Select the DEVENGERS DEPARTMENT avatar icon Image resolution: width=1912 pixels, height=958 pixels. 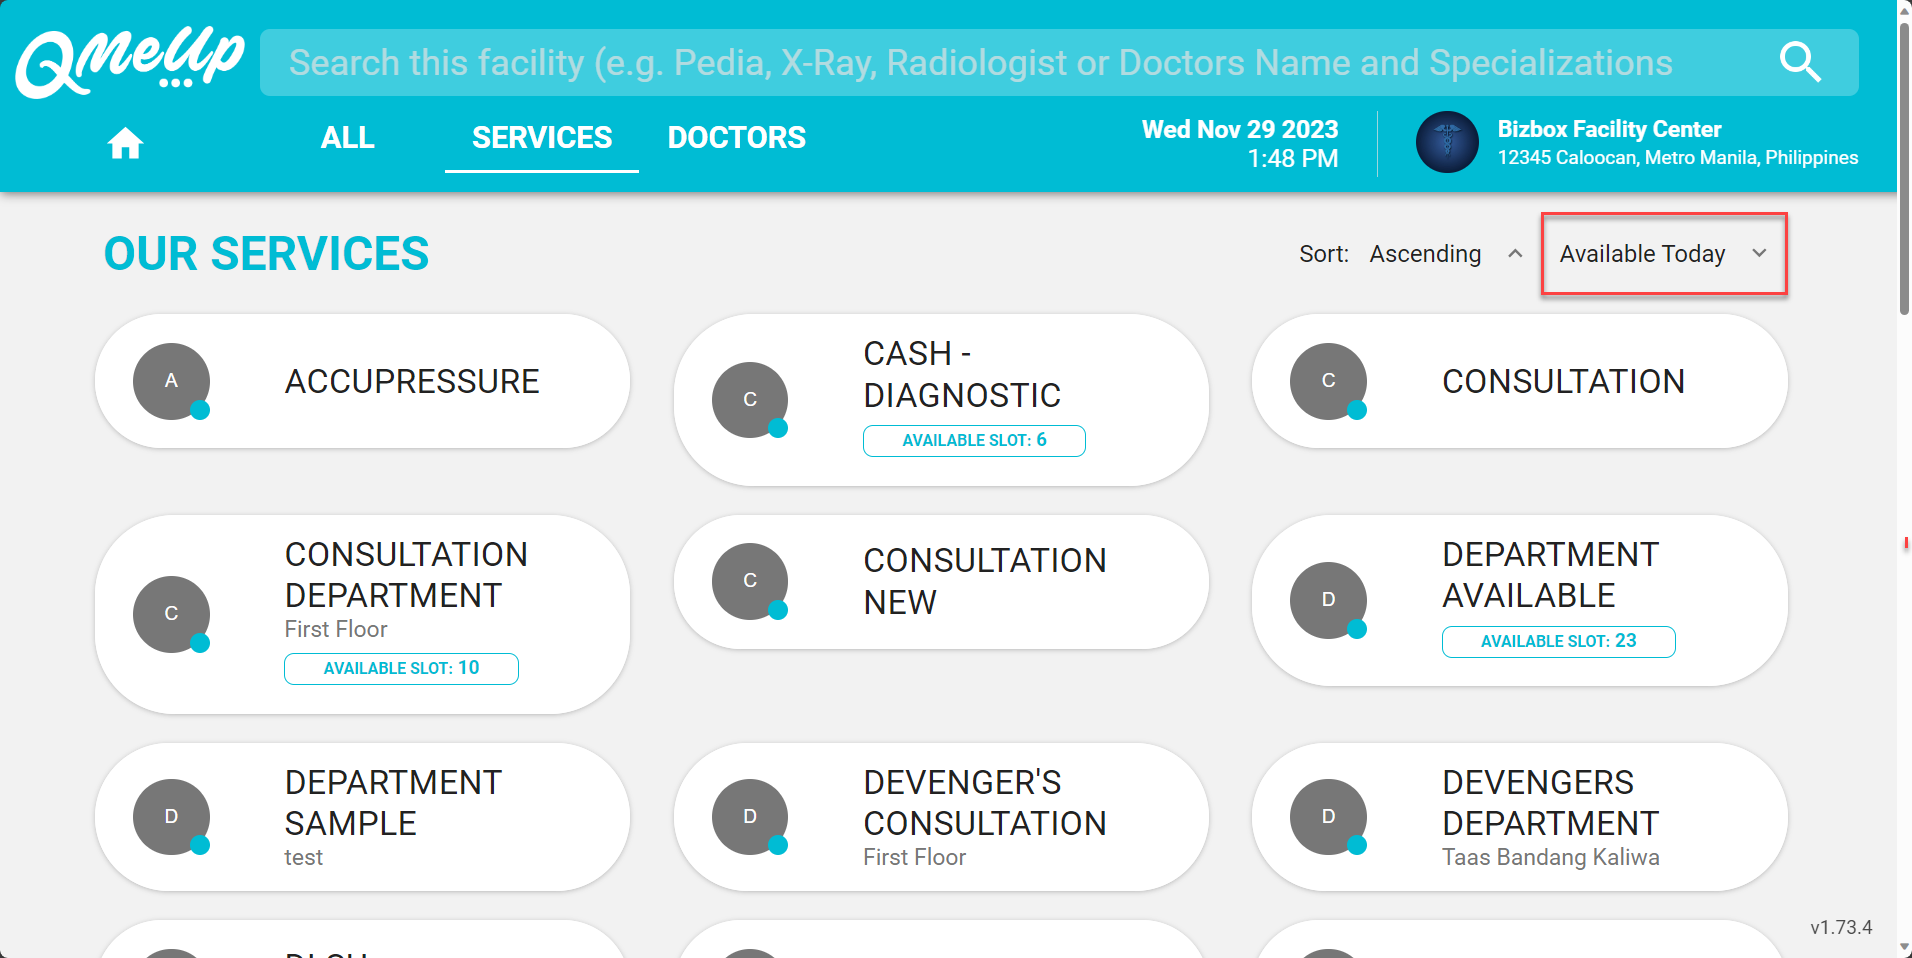[1328, 816]
